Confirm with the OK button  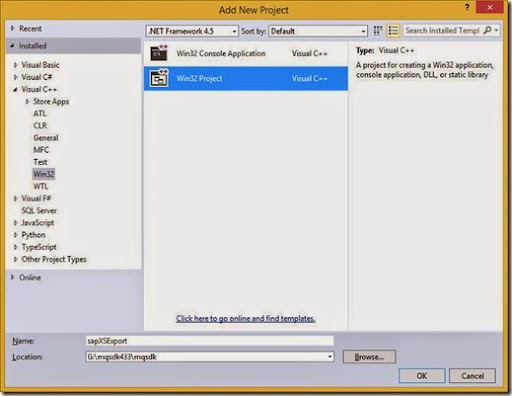click(x=422, y=376)
